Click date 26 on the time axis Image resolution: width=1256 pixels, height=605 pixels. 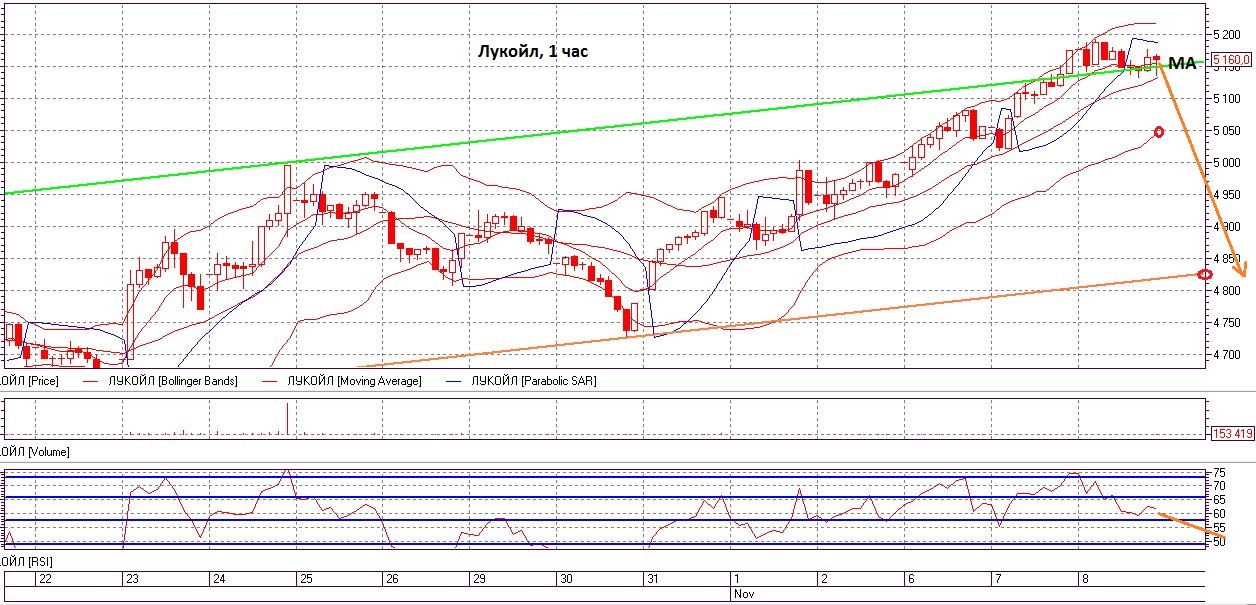tap(392, 579)
